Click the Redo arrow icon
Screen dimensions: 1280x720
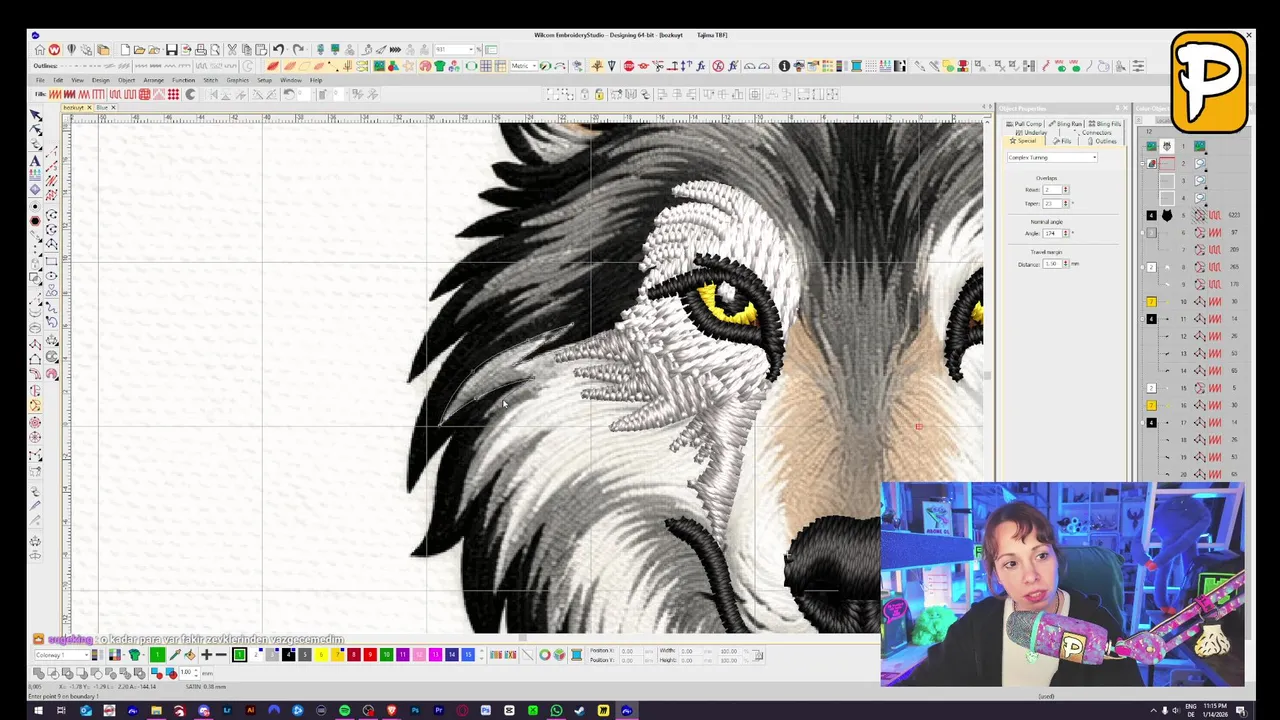298,49
